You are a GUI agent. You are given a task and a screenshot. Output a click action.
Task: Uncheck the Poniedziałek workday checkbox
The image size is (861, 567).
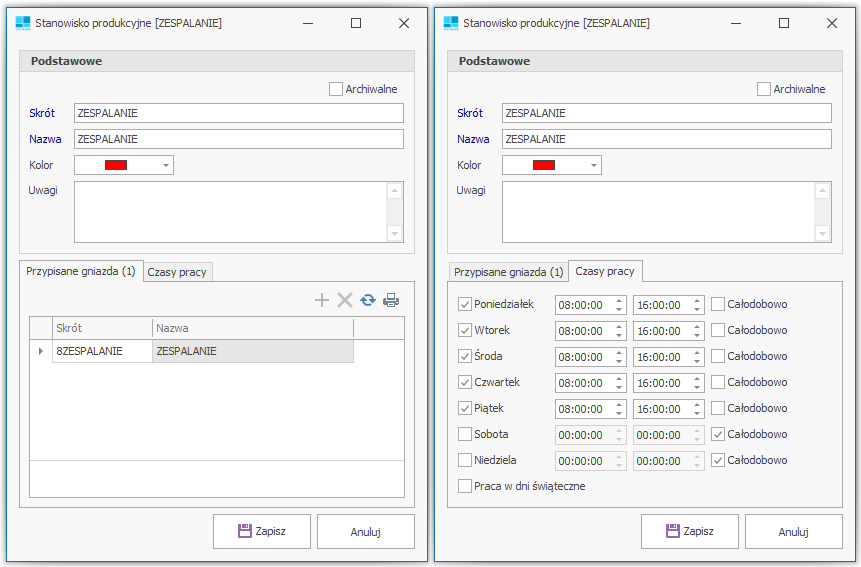(x=465, y=304)
